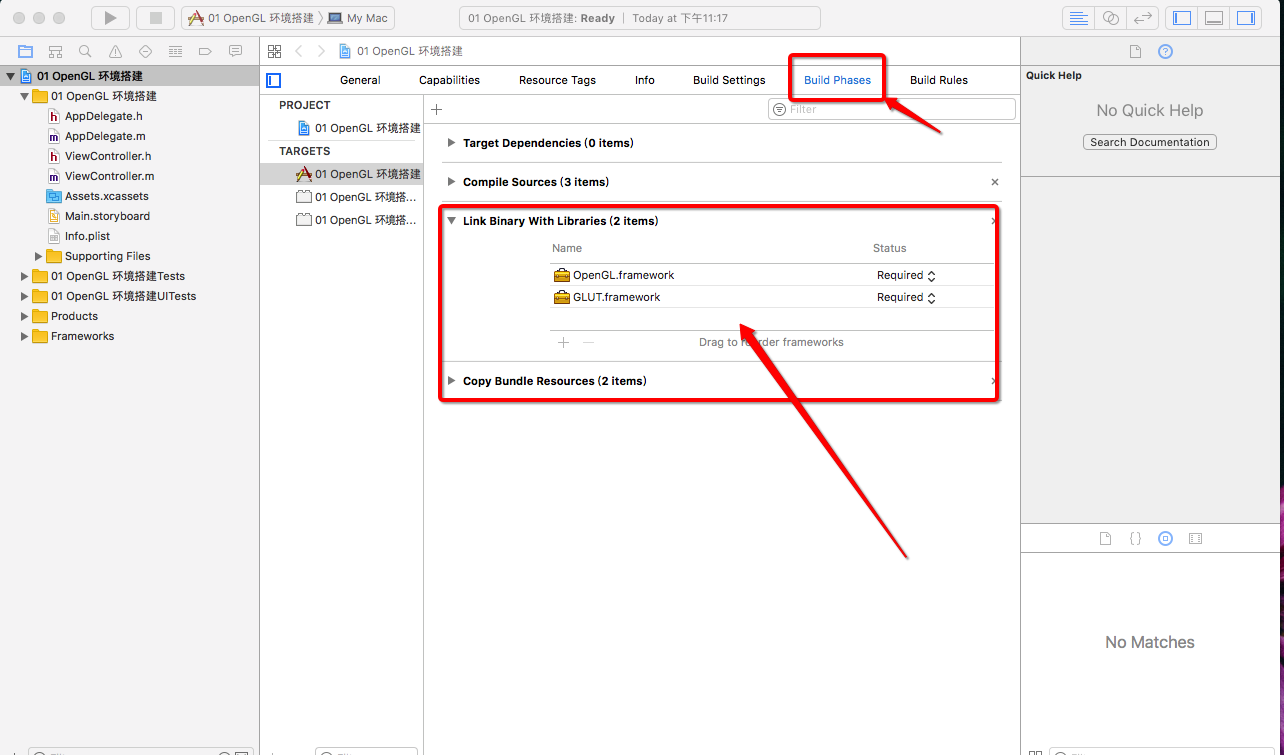Choose the My Mac run destination
This screenshot has height=755, width=1284.
click(359, 18)
